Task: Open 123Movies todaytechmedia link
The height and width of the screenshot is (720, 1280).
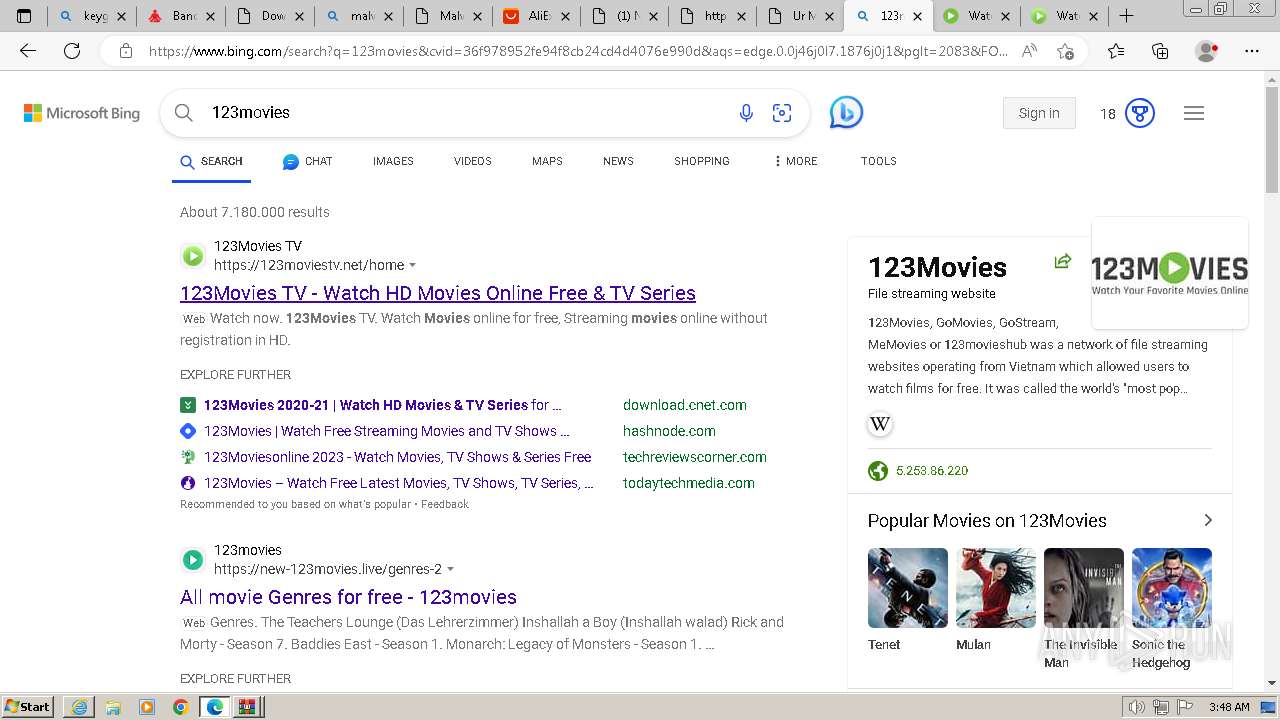Action: pyautogui.click(x=399, y=483)
